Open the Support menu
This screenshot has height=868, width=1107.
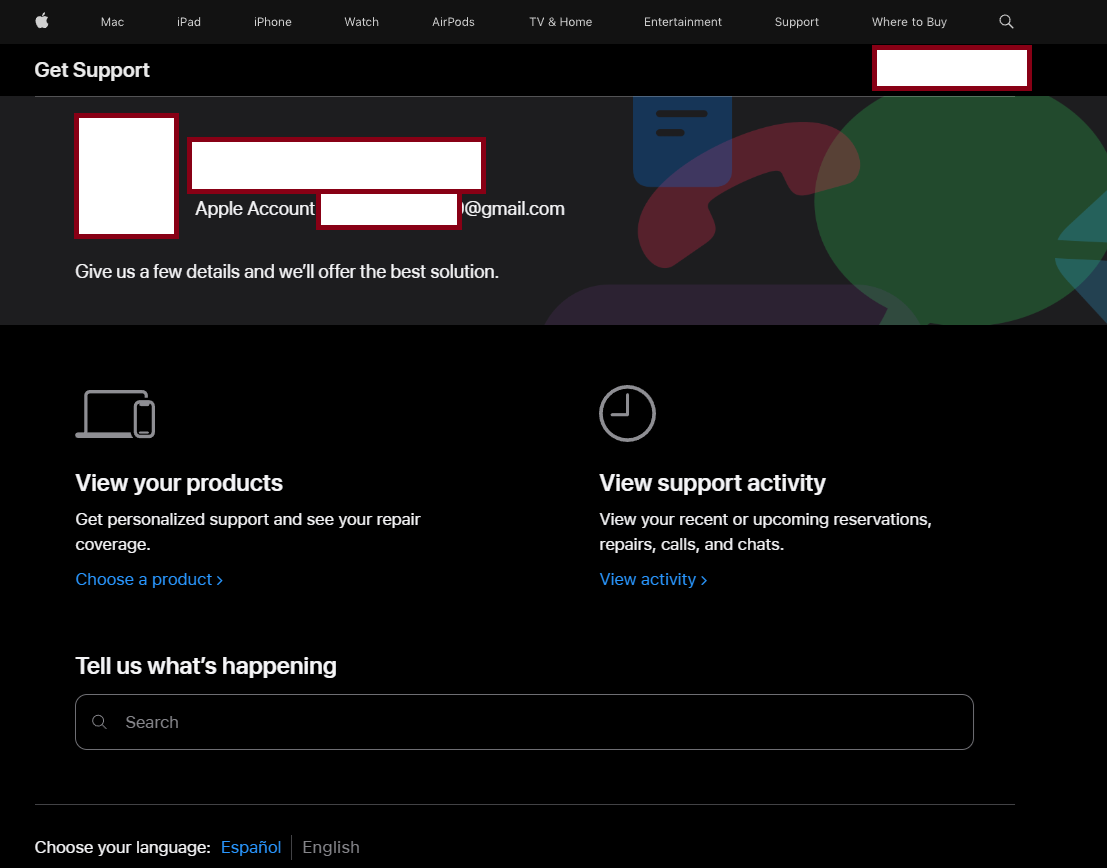point(796,22)
